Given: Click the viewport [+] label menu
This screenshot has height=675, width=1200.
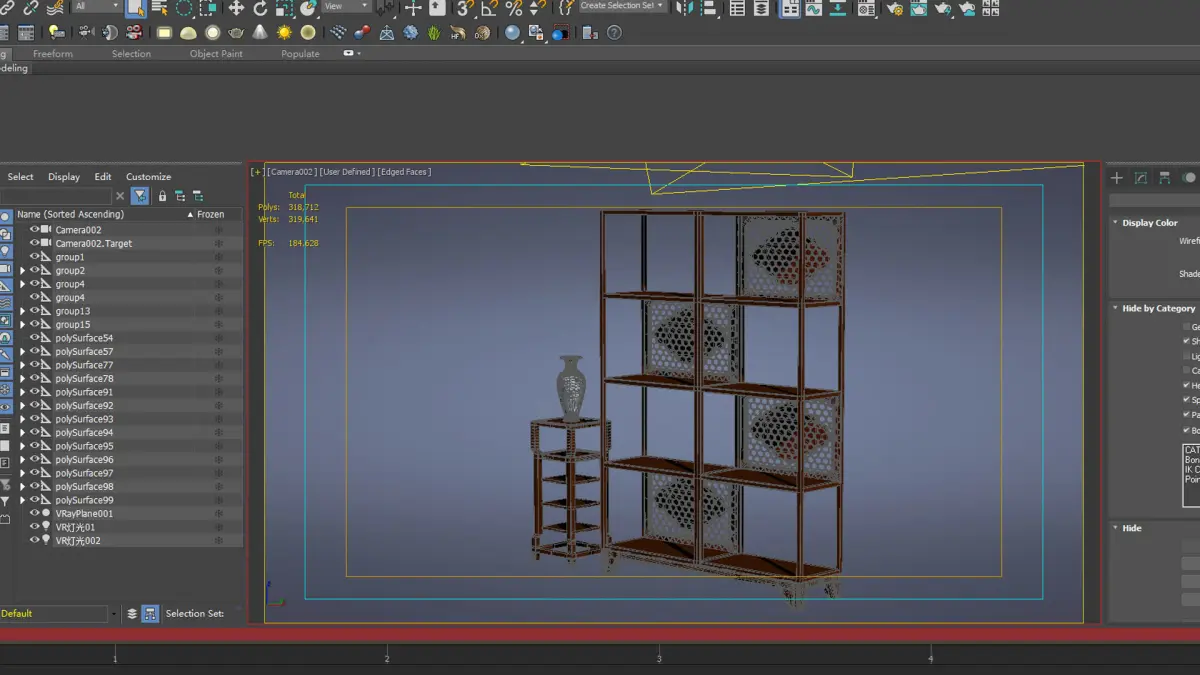Looking at the screenshot, I should 257,172.
